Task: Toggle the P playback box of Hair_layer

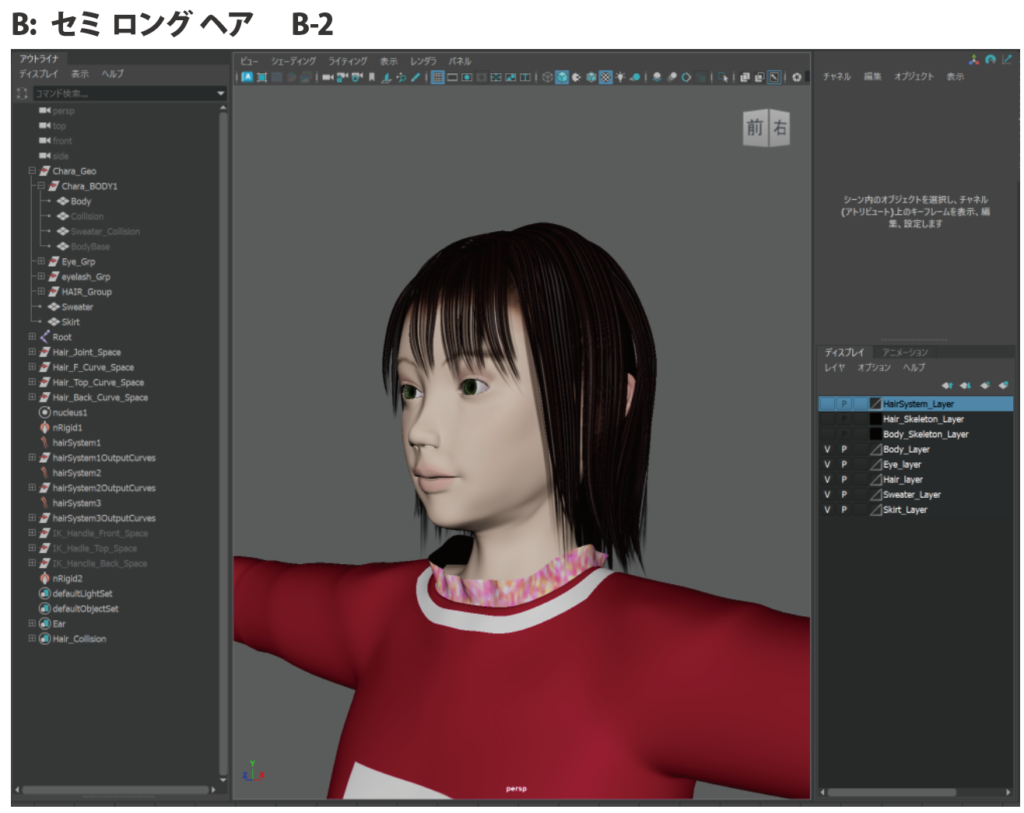Action: tap(844, 480)
